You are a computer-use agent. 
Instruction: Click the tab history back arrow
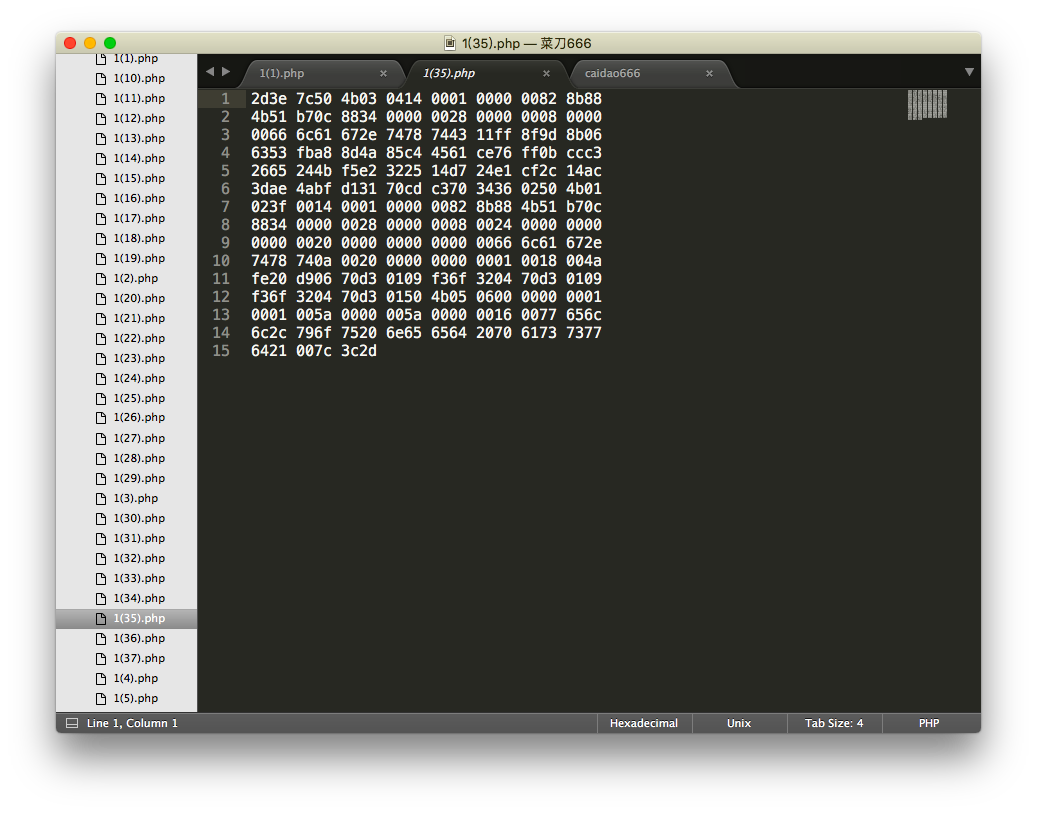(x=210, y=72)
